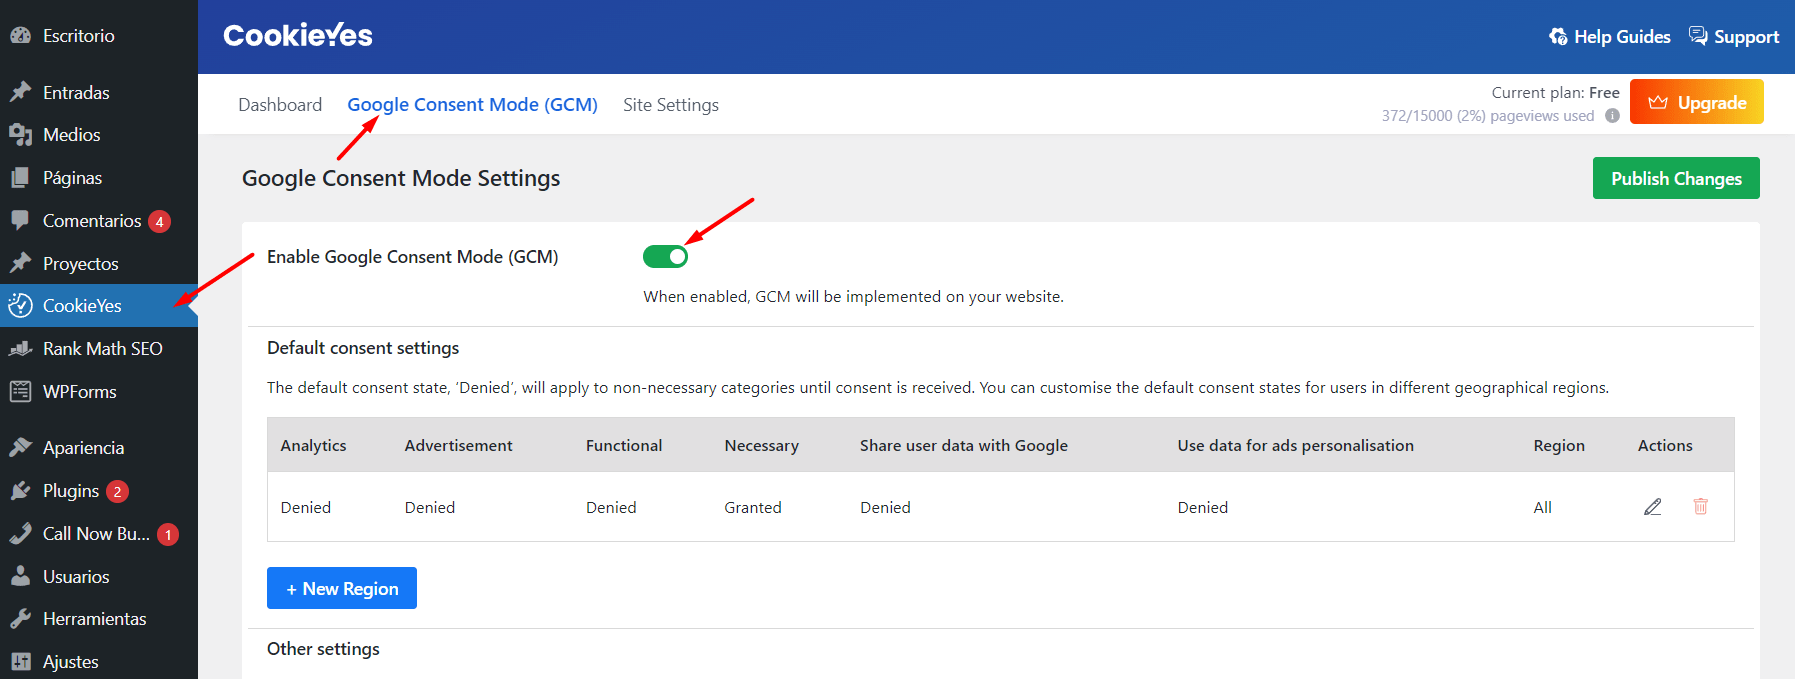Click the CookieYes logo in header

tap(298, 36)
